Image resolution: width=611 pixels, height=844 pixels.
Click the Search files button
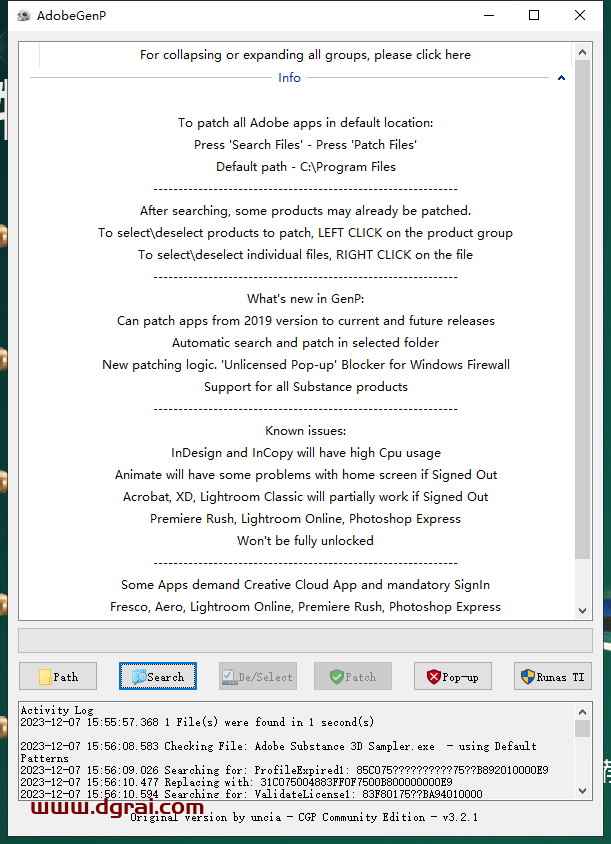click(158, 676)
